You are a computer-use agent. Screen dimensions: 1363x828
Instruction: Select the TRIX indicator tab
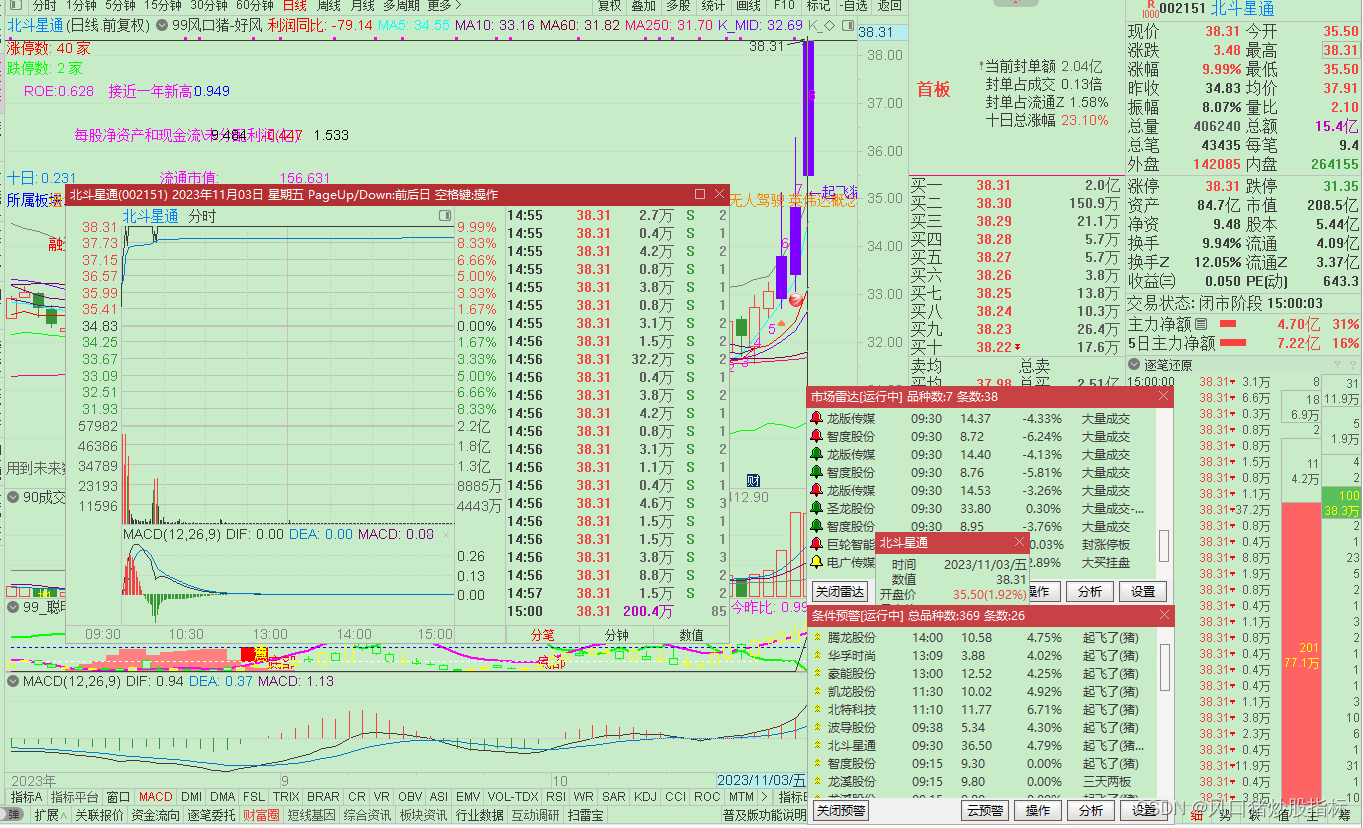[x=286, y=797]
